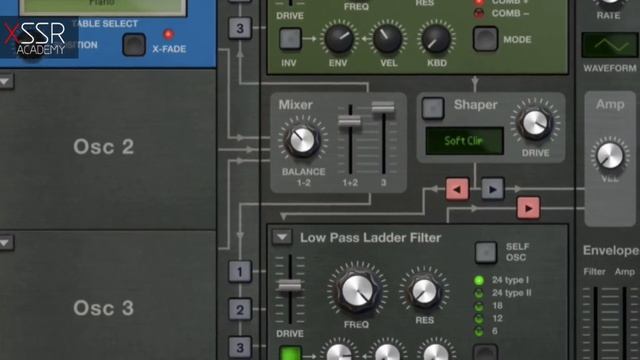Viewport: 640px width, 360px height.
Task: Click the gray right-arrow routing button
Action: [x=493, y=189]
